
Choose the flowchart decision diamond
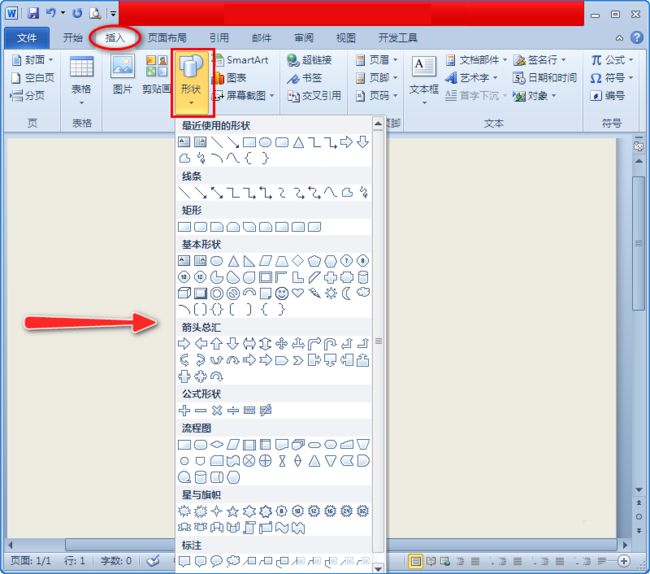point(217,445)
